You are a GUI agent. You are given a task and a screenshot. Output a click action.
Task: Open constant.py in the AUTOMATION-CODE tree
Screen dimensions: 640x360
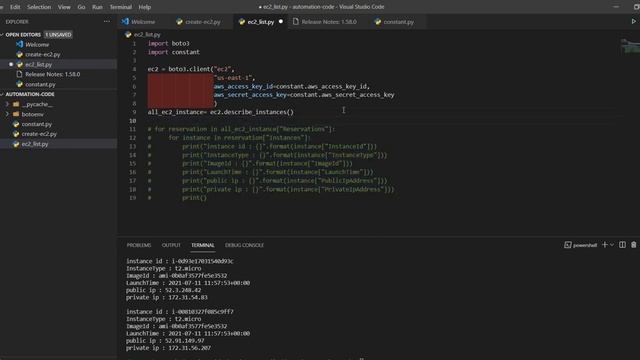coord(36,124)
